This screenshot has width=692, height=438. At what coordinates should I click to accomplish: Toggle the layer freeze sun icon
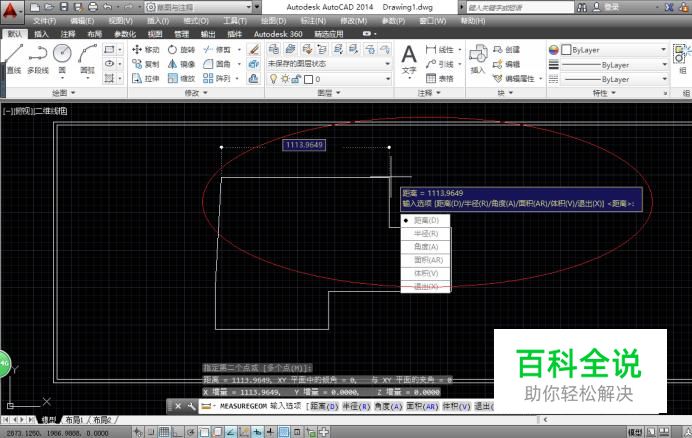click(285, 79)
